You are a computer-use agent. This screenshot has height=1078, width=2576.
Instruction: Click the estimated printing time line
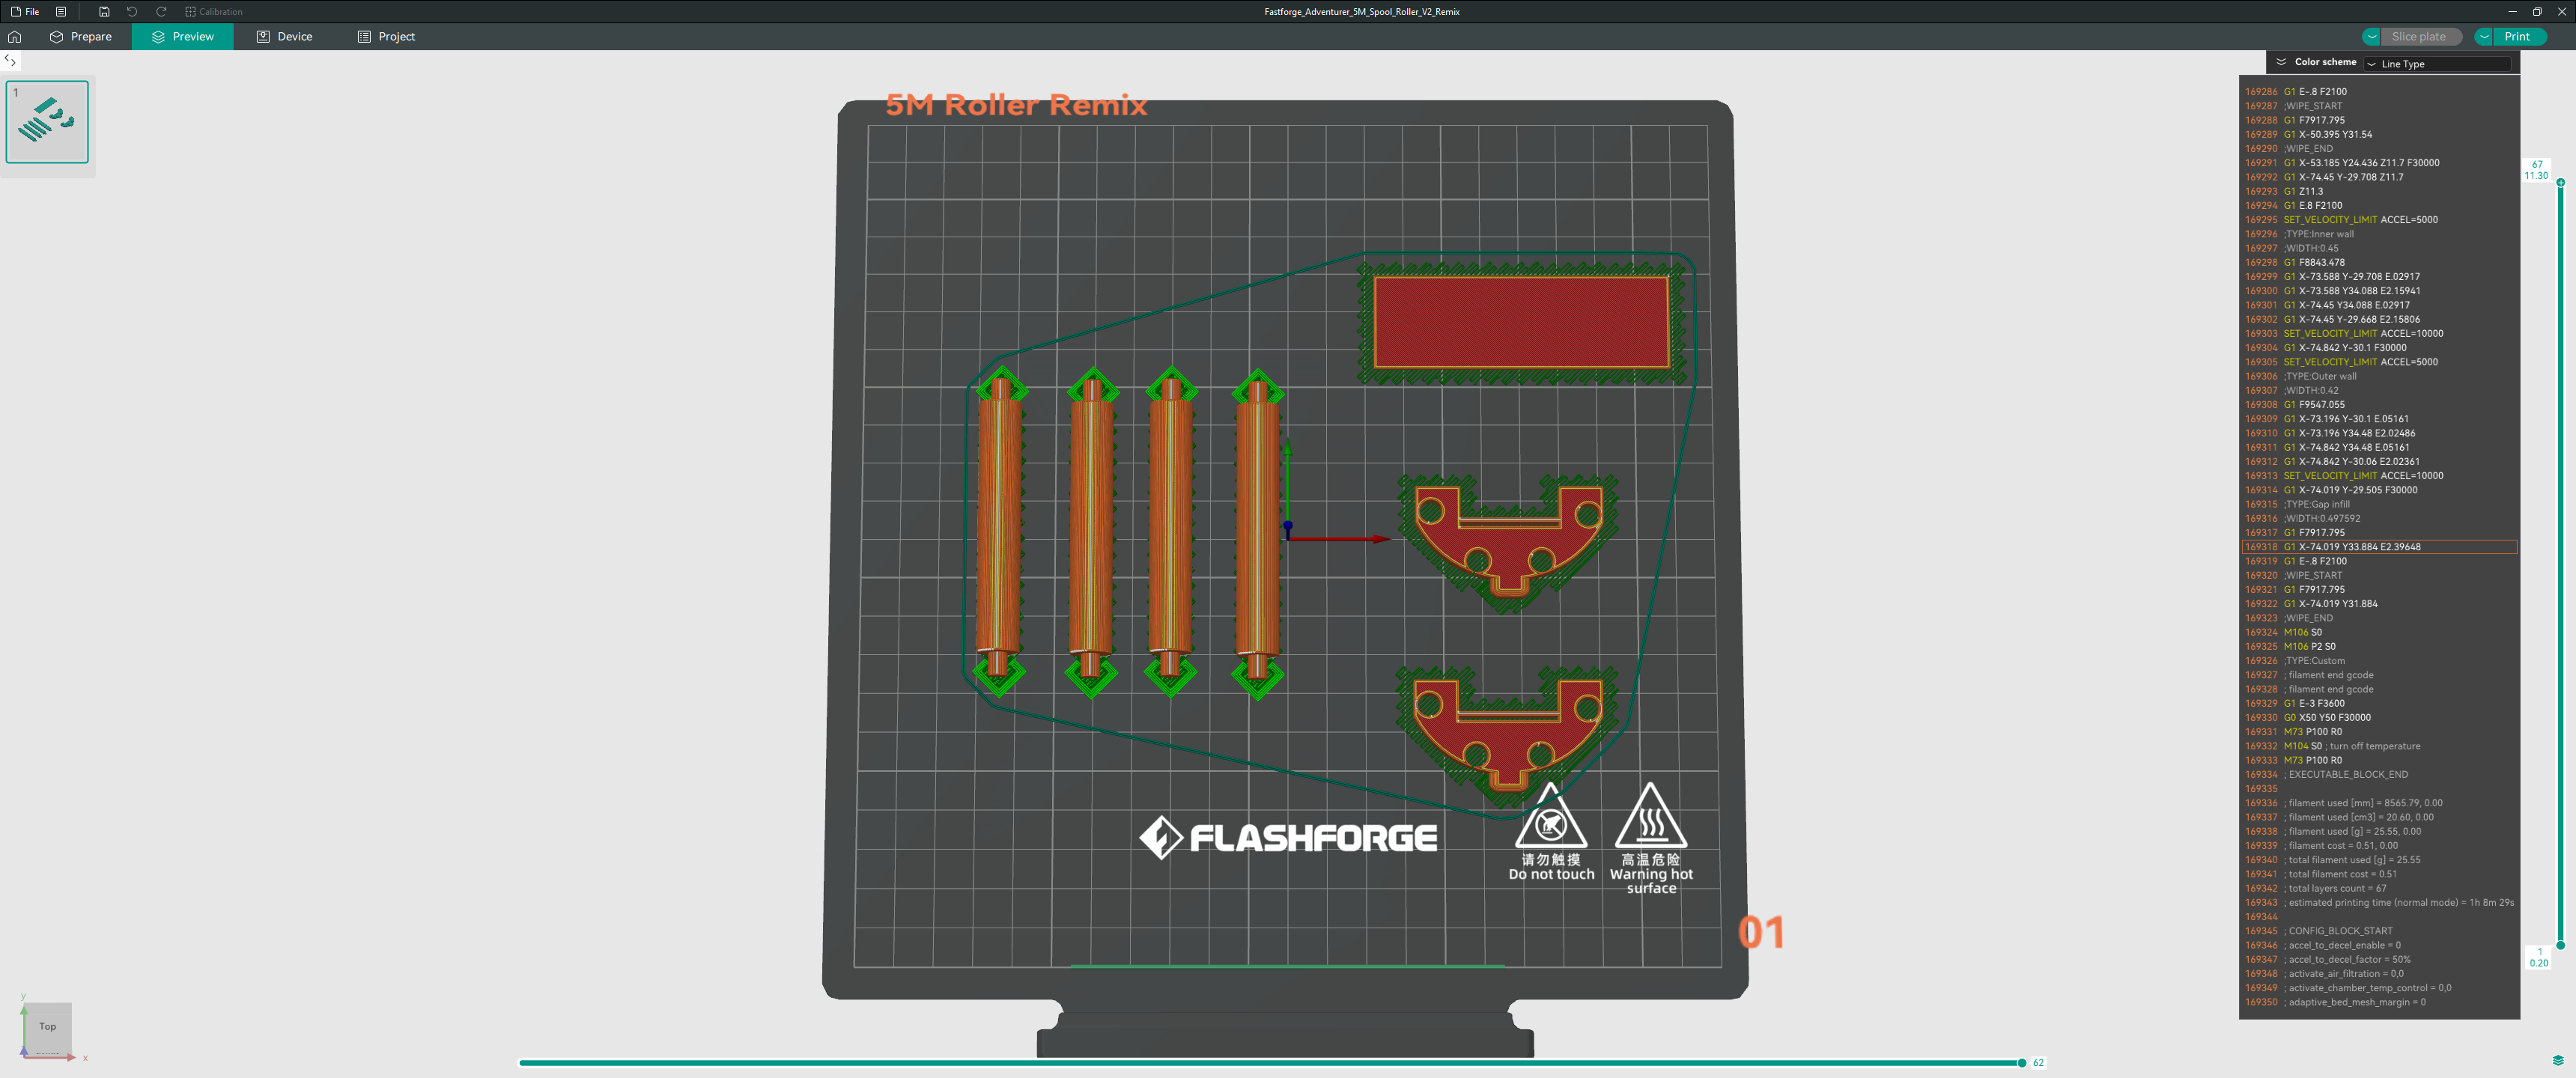click(2379, 902)
